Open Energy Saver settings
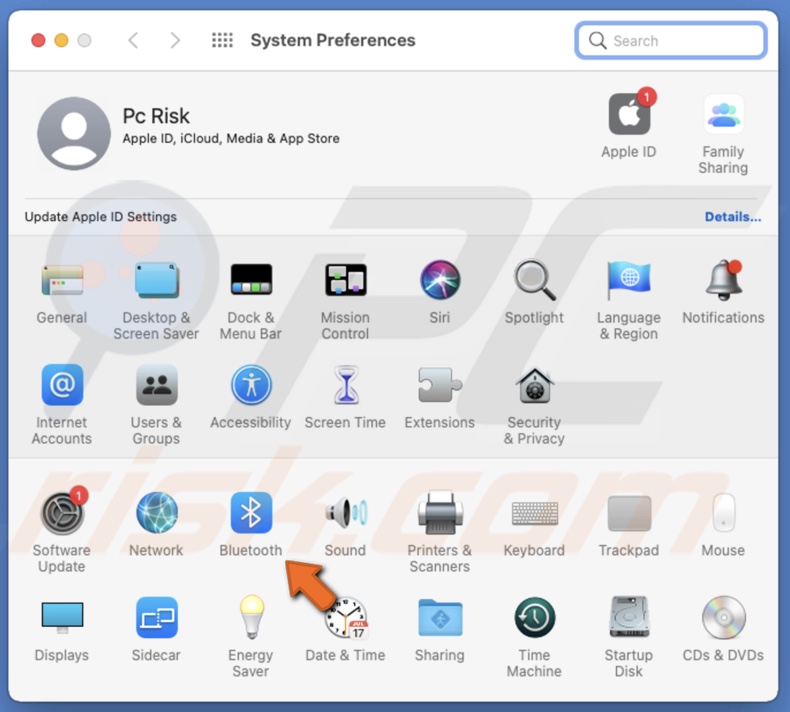 tap(251, 619)
